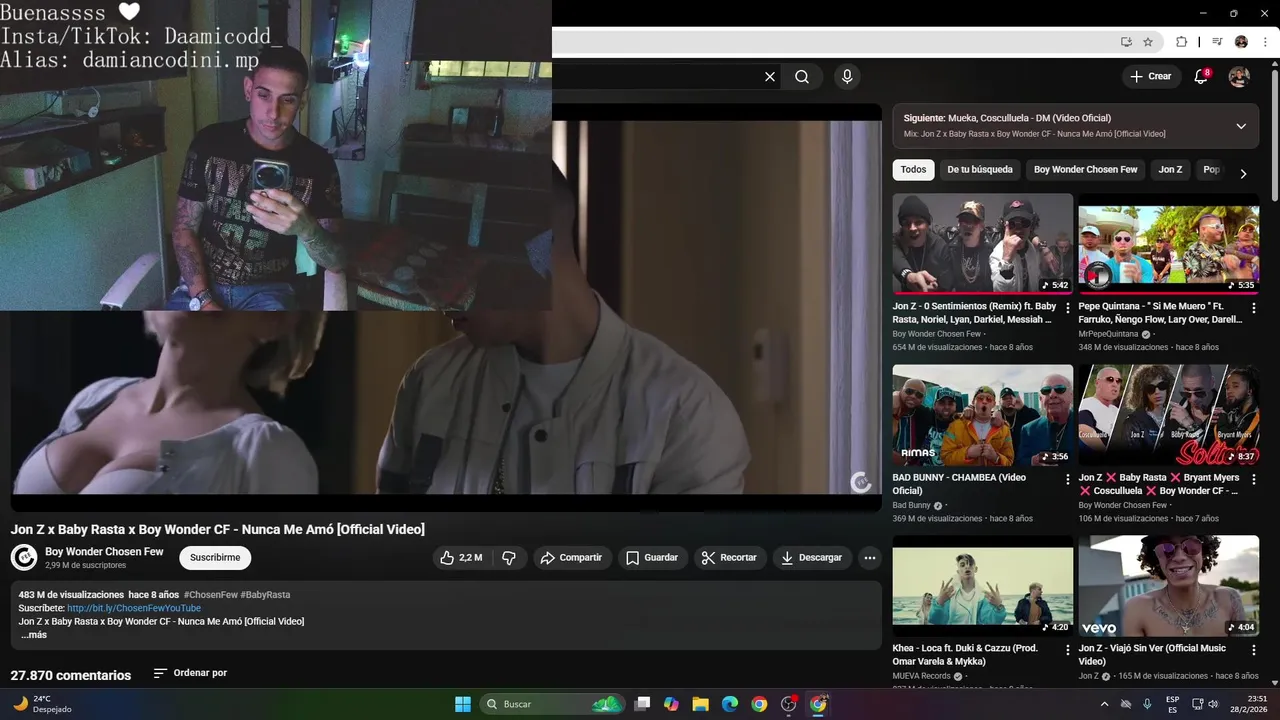
Task: Click the Boy Wonder Chosen Few channel name
Action: point(104,552)
